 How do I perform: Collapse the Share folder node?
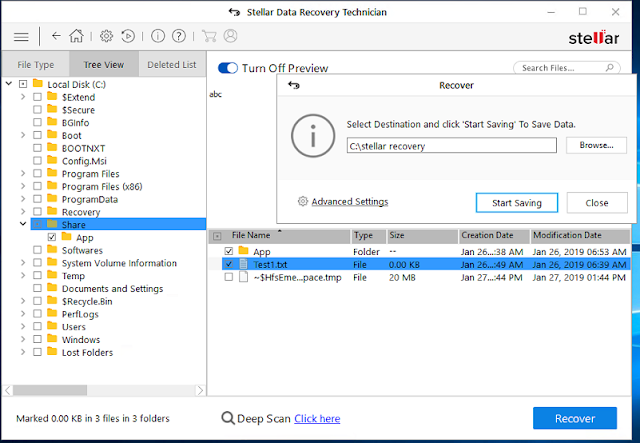23,224
